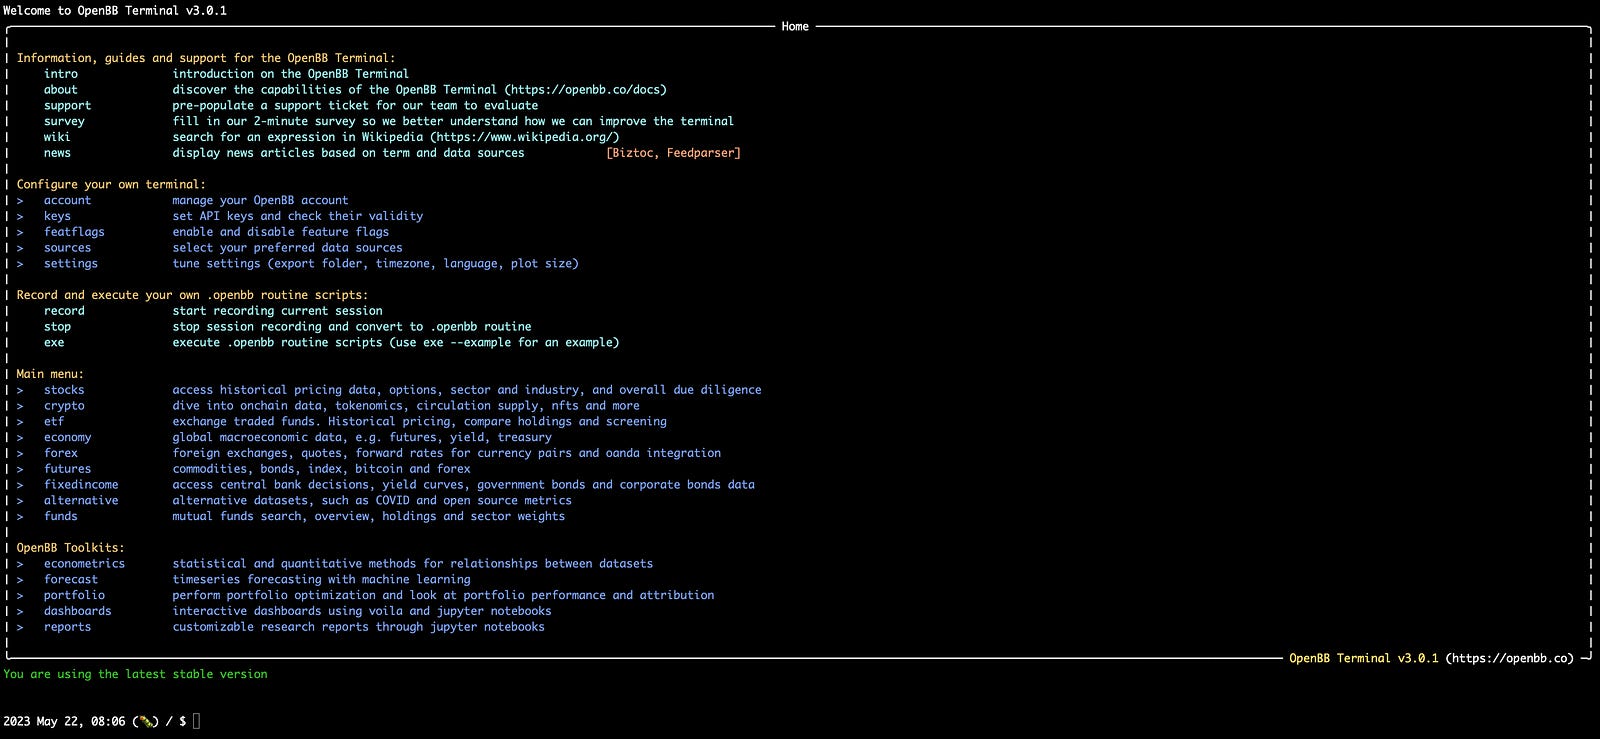Image resolution: width=1600 pixels, height=739 pixels.
Task: Click the 'Main menu:' section heading
Action: point(50,374)
